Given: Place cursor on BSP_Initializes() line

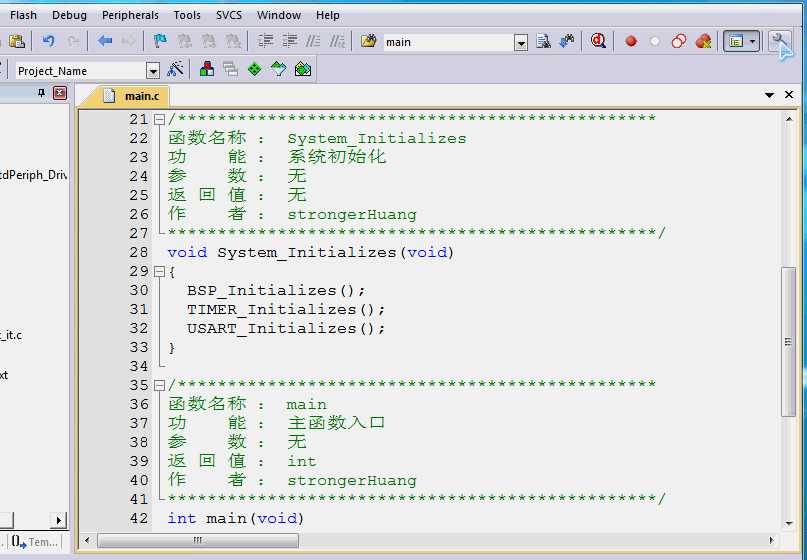Looking at the screenshot, I should tap(276, 290).
